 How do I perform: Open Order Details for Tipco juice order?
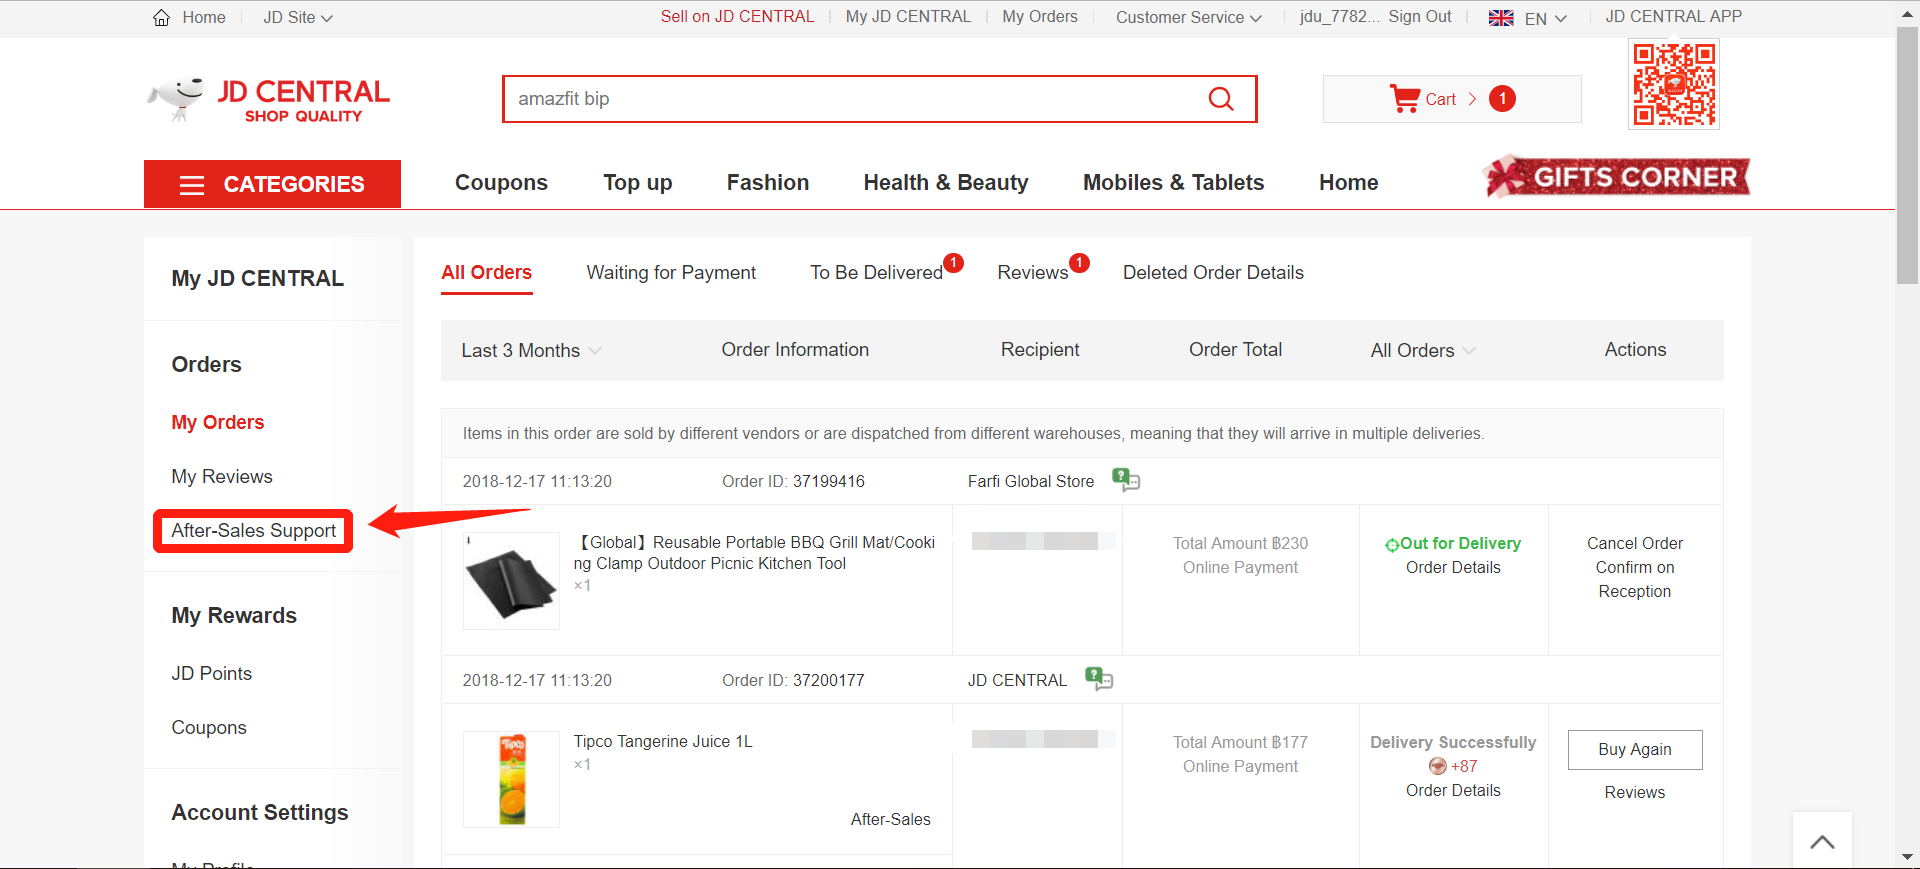(x=1453, y=790)
